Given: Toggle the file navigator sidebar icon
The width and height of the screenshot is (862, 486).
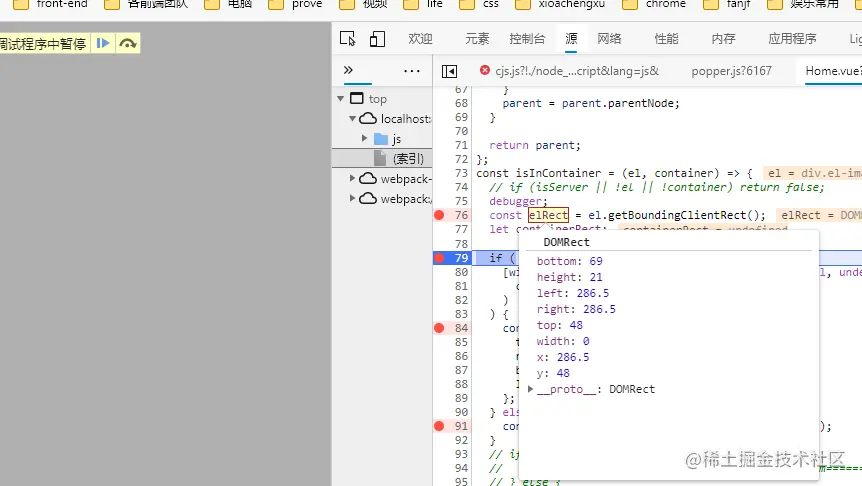Looking at the screenshot, I should pos(449,71).
